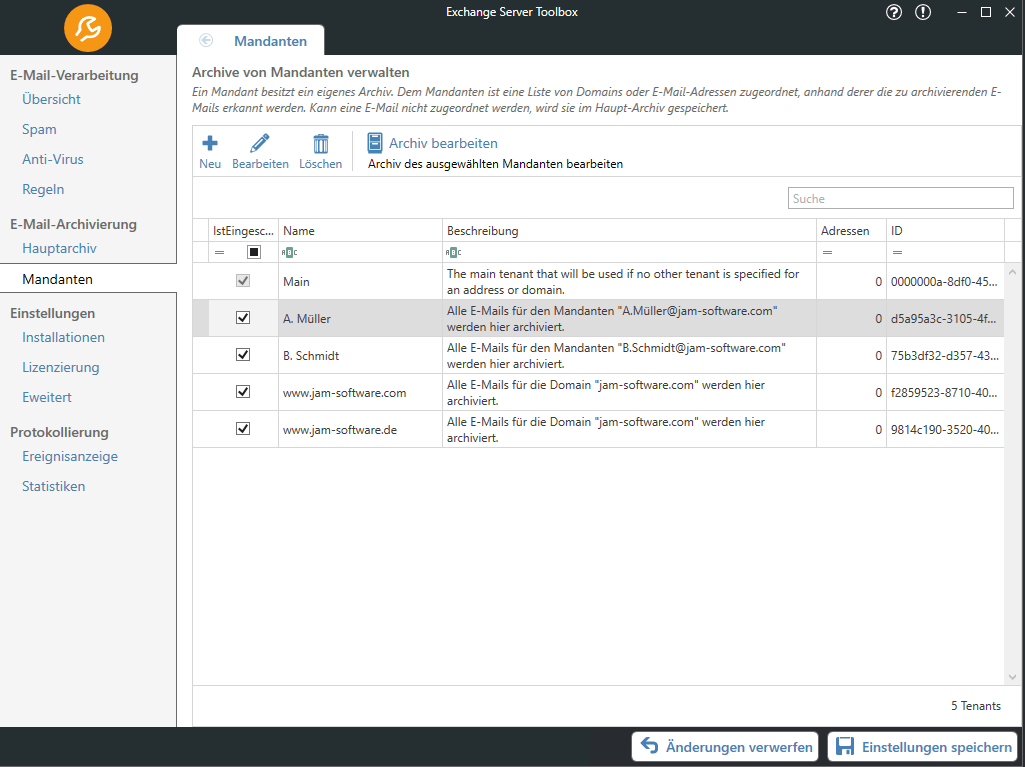The image size is (1025, 767).
Task: Select www.jam-software.de name cell
Action: 360,430
